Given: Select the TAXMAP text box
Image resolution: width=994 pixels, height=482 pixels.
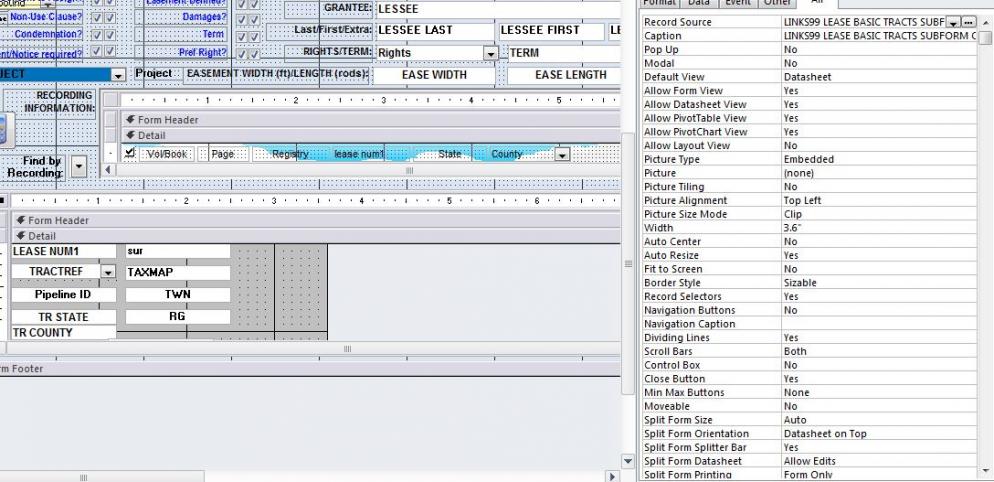Looking at the screenshot, I should tap(178, 273).
